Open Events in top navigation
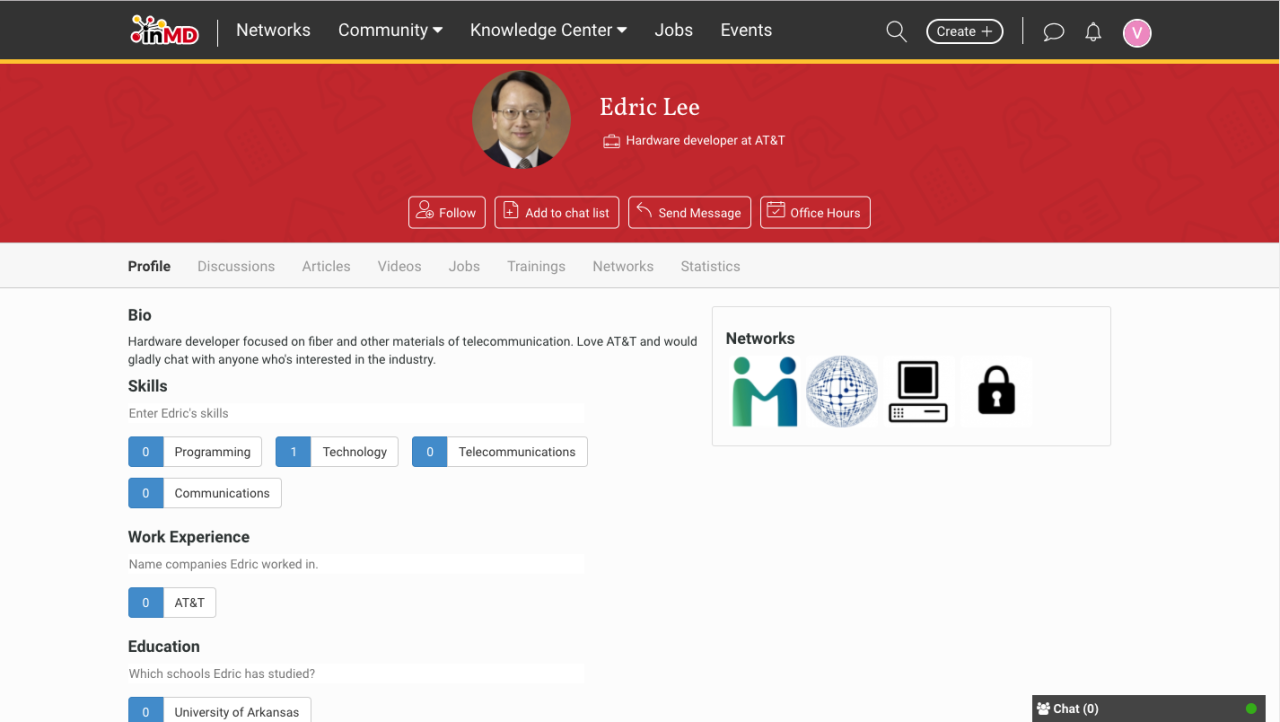This screenshot has height=722, width=1280. [746, 30]
